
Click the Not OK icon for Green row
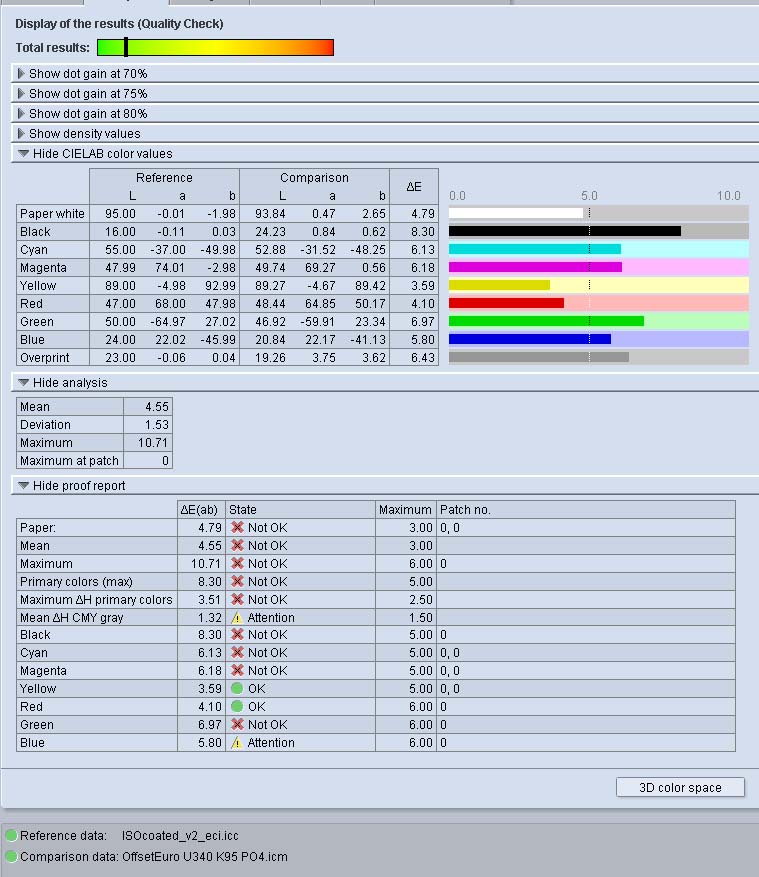(237, 725)
